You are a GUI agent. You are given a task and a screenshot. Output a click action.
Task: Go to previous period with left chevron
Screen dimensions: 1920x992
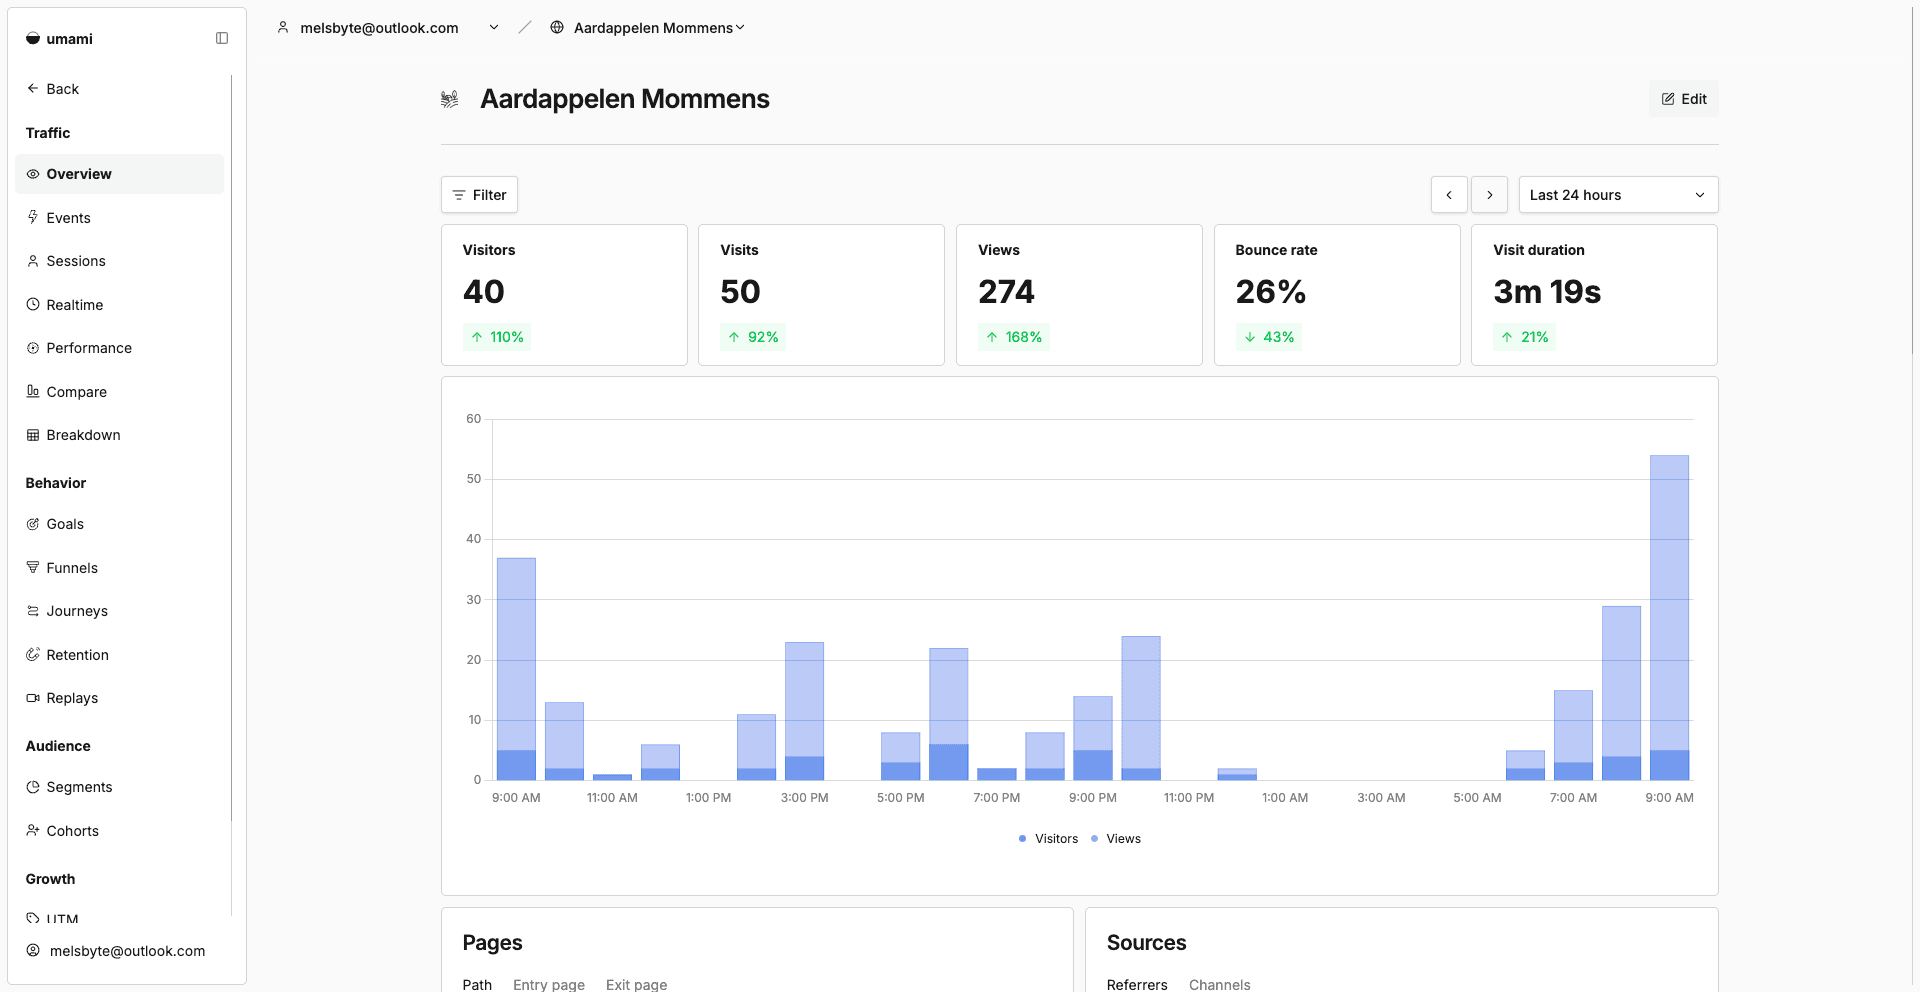click(x=1449, y=195)
